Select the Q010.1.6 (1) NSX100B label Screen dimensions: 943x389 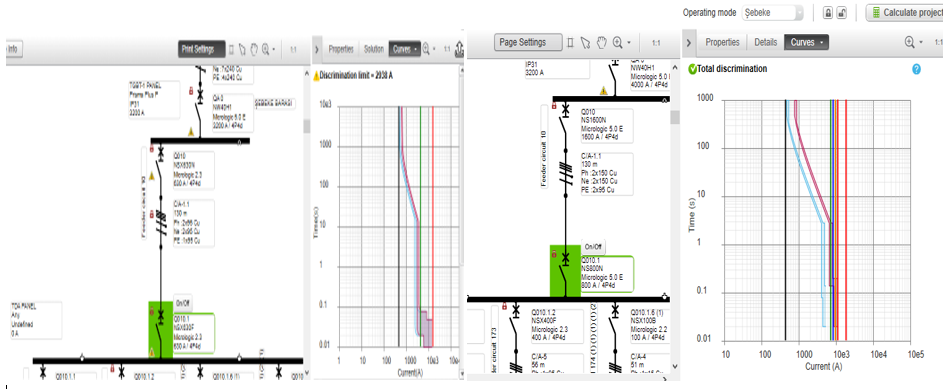pyautogui.click(x=650, y=326)
